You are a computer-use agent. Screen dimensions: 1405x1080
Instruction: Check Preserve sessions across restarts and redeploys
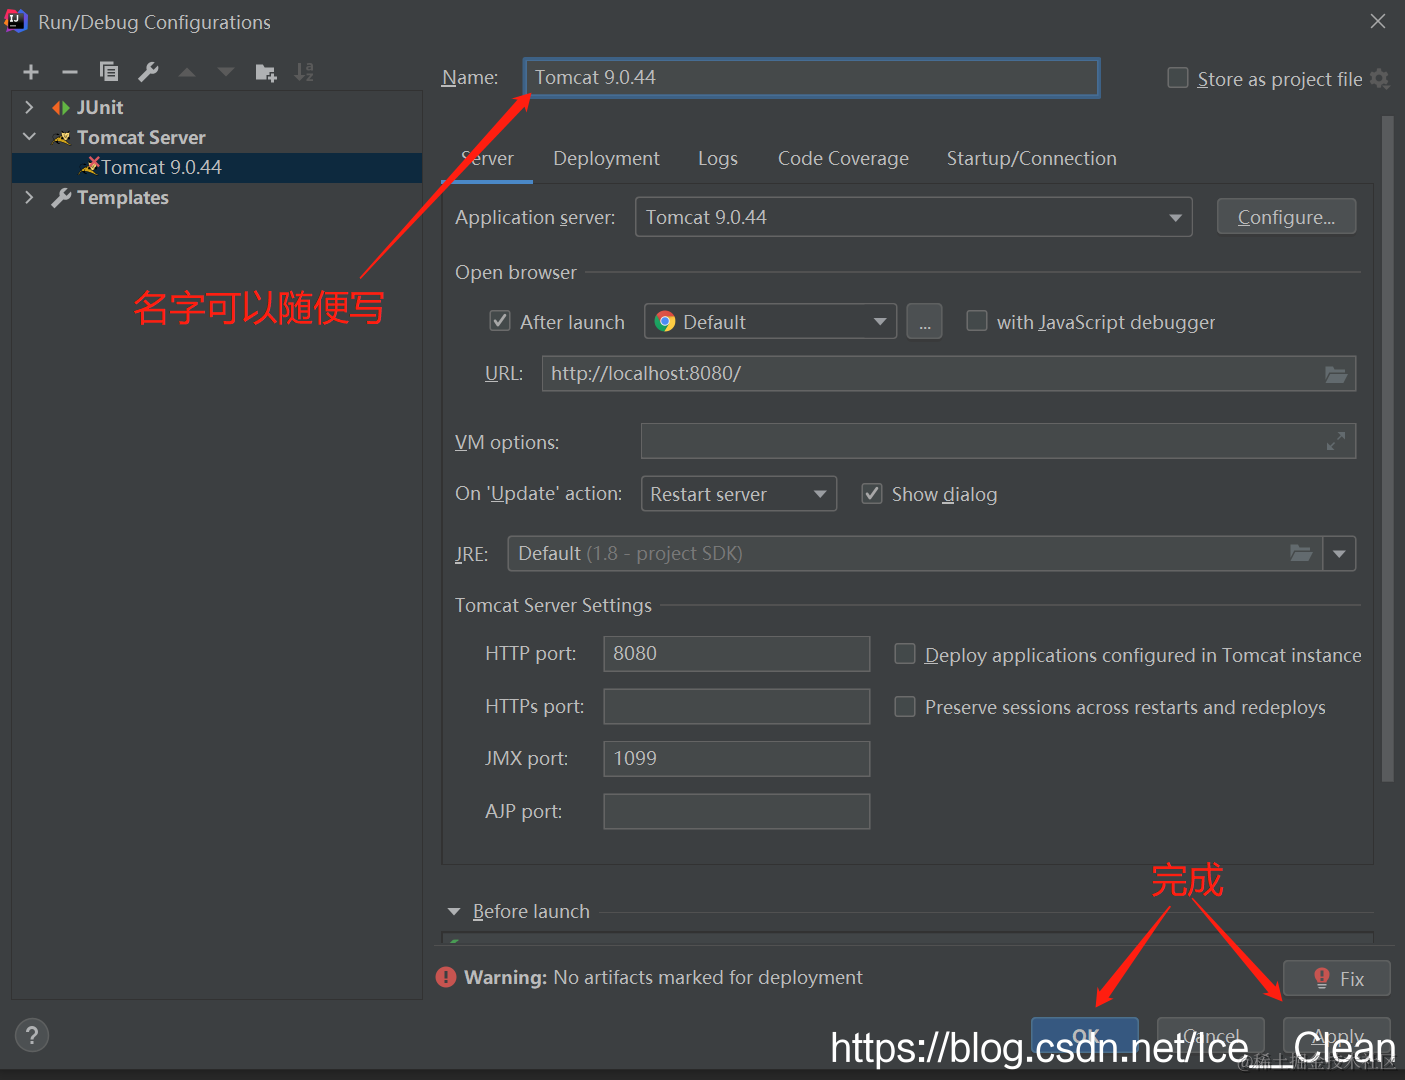tap(905, 707)
